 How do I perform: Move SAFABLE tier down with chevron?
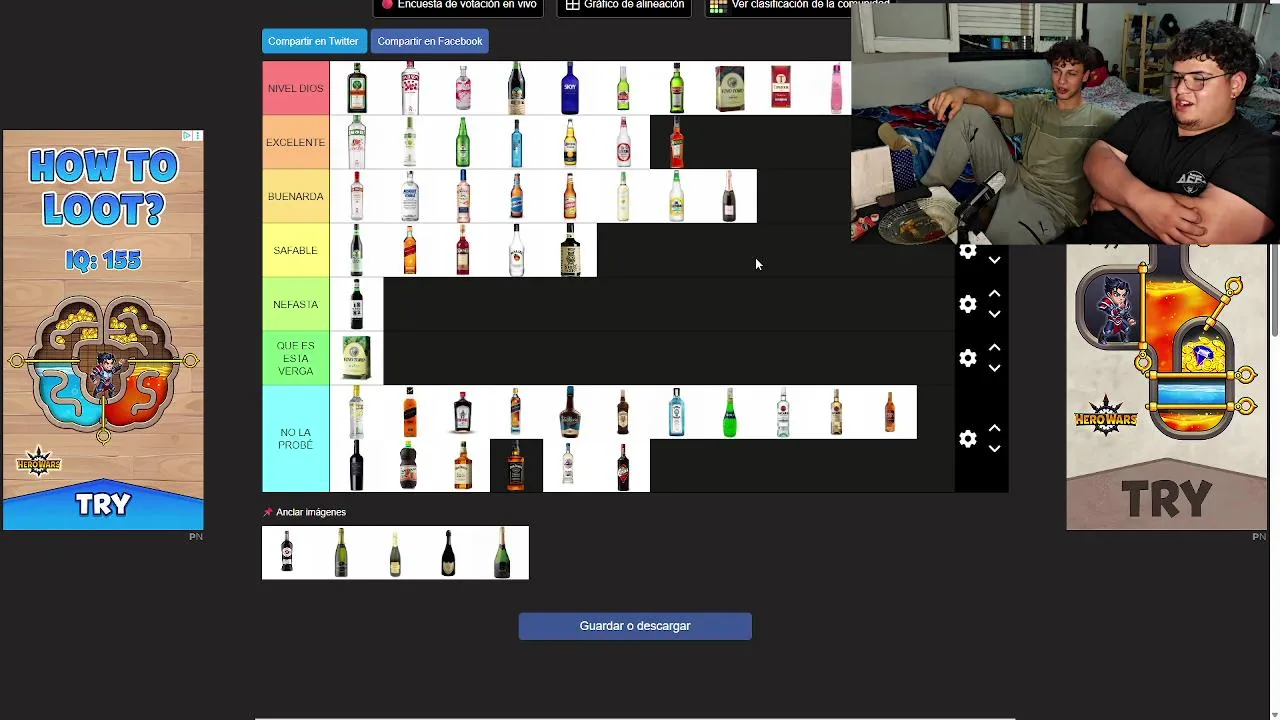pyautogui.click(x=994, y=260)
